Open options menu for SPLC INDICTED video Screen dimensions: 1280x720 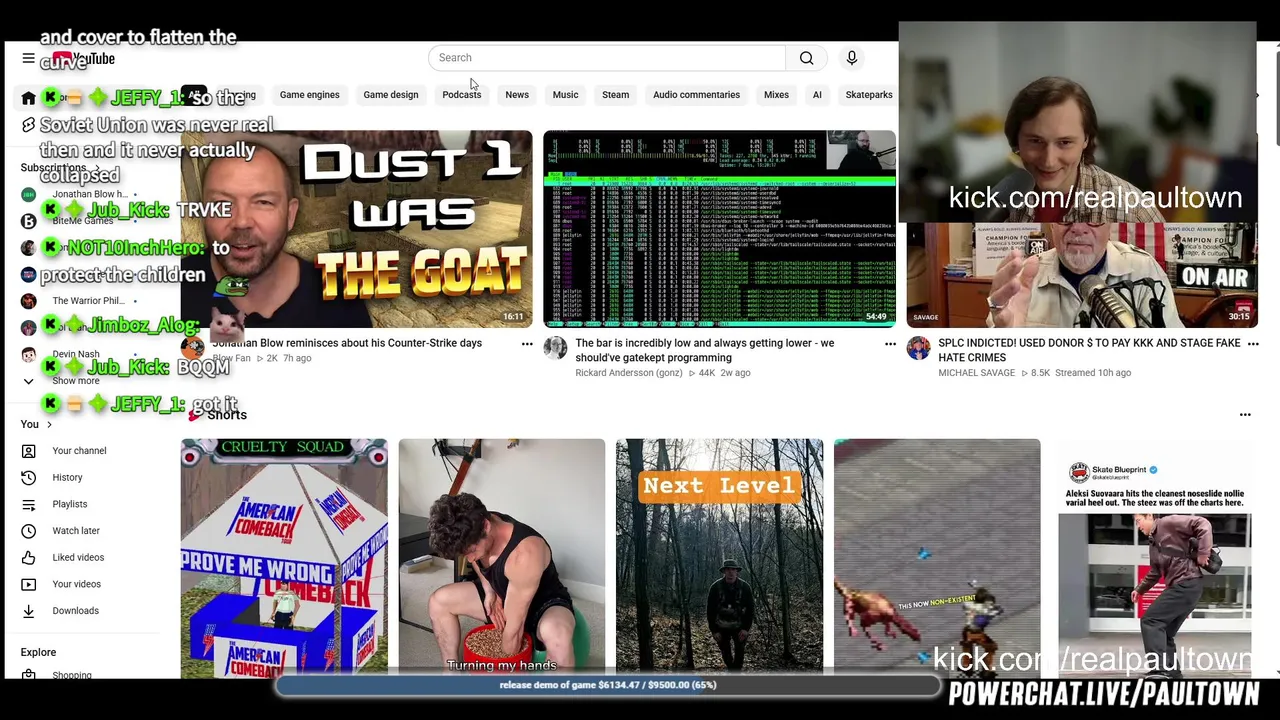pyautogui.click(x=1253, y=344)
